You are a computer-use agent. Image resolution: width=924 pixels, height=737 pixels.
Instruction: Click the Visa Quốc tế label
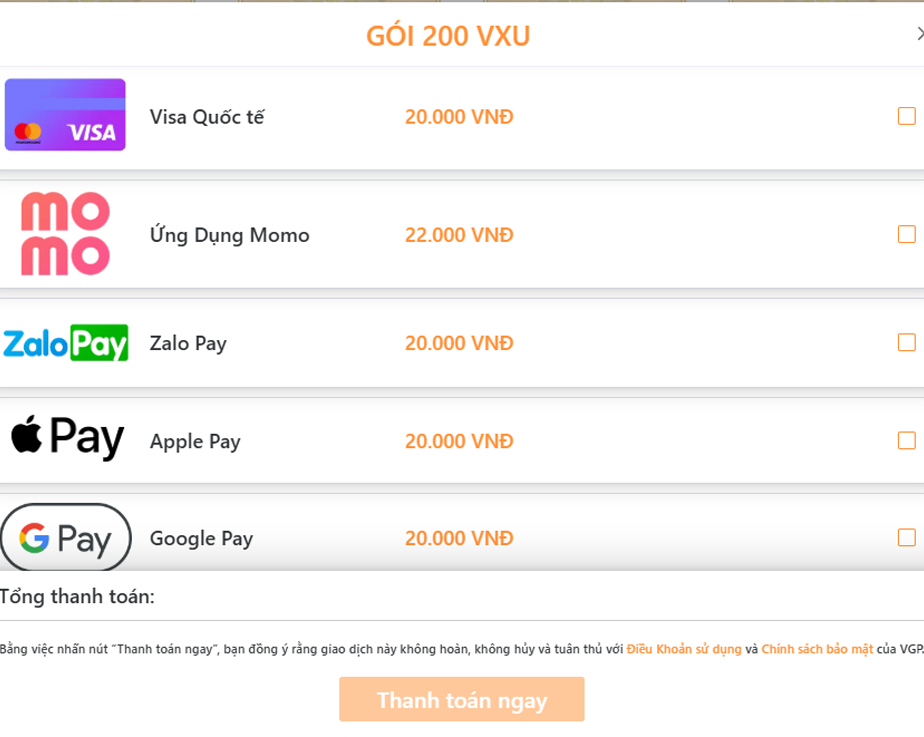point(207,117)
